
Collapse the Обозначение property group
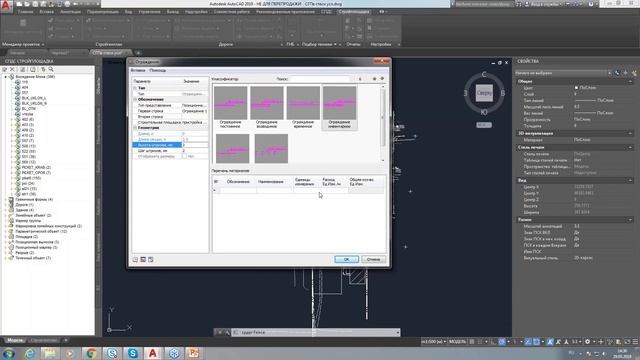click(135, 100)
